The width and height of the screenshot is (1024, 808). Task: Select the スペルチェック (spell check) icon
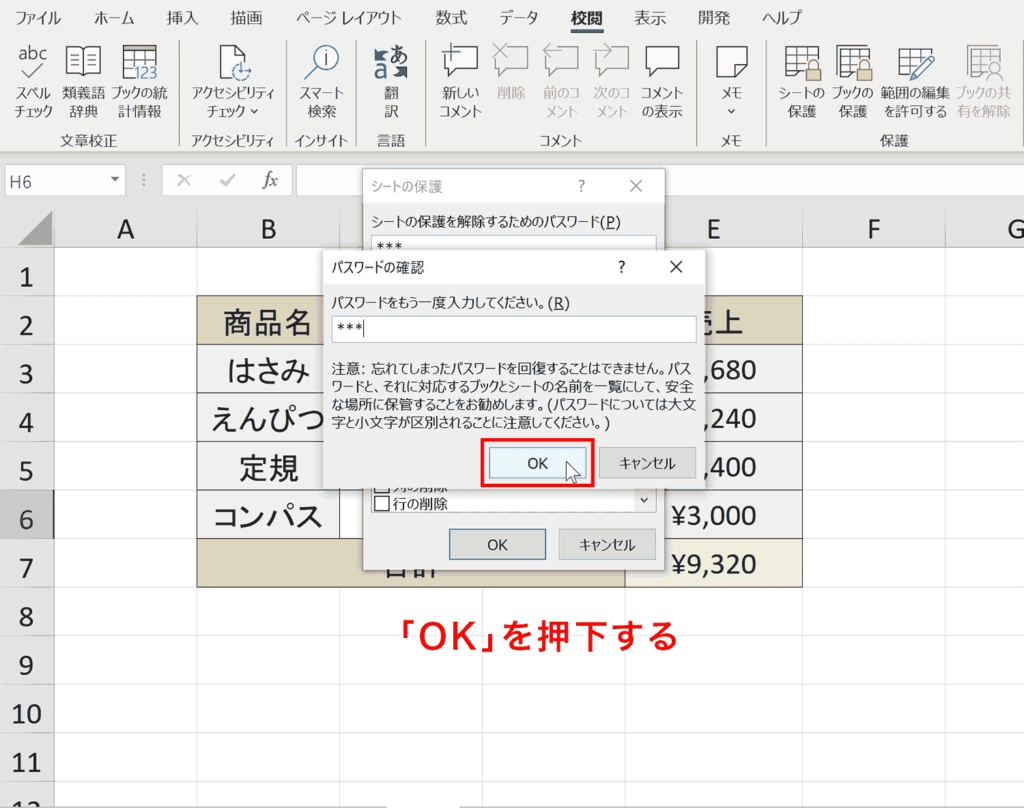pyautogui.click(x=31, y=80)
